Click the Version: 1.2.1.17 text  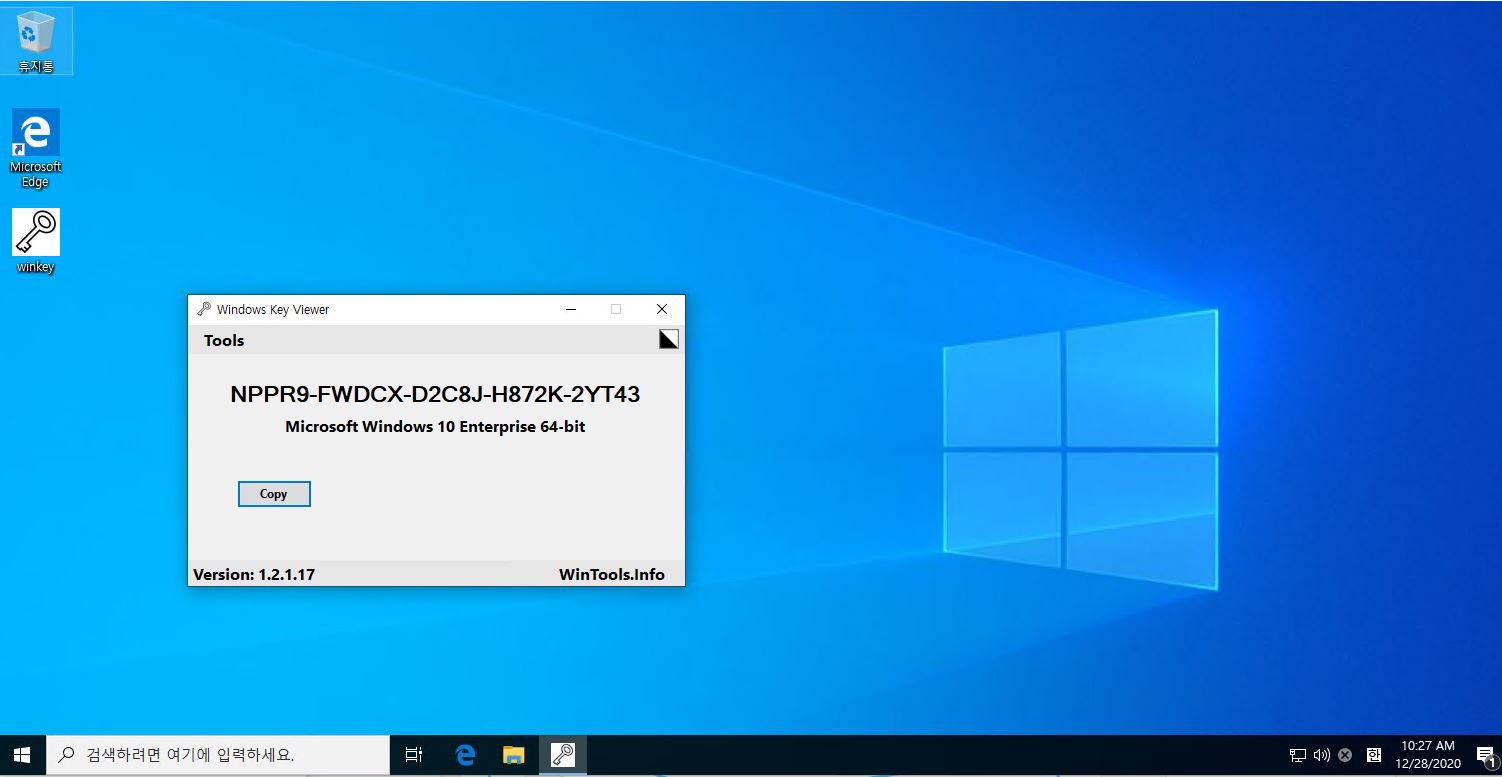254,574
